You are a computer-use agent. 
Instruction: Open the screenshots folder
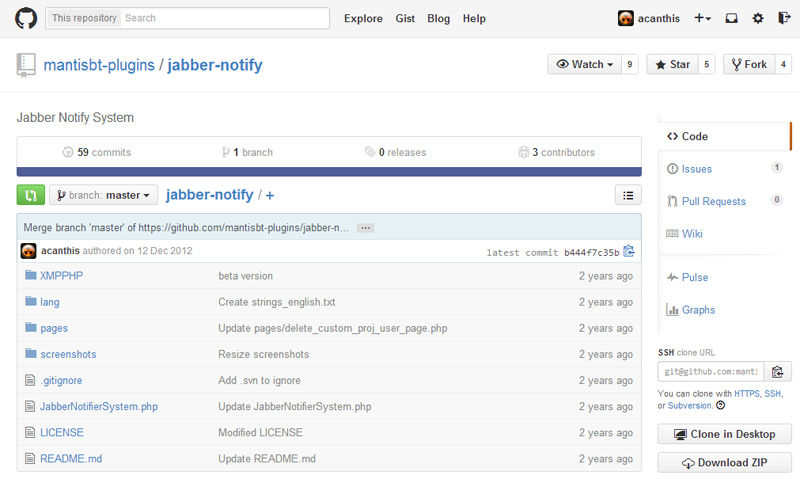click(x=68, y=354)
